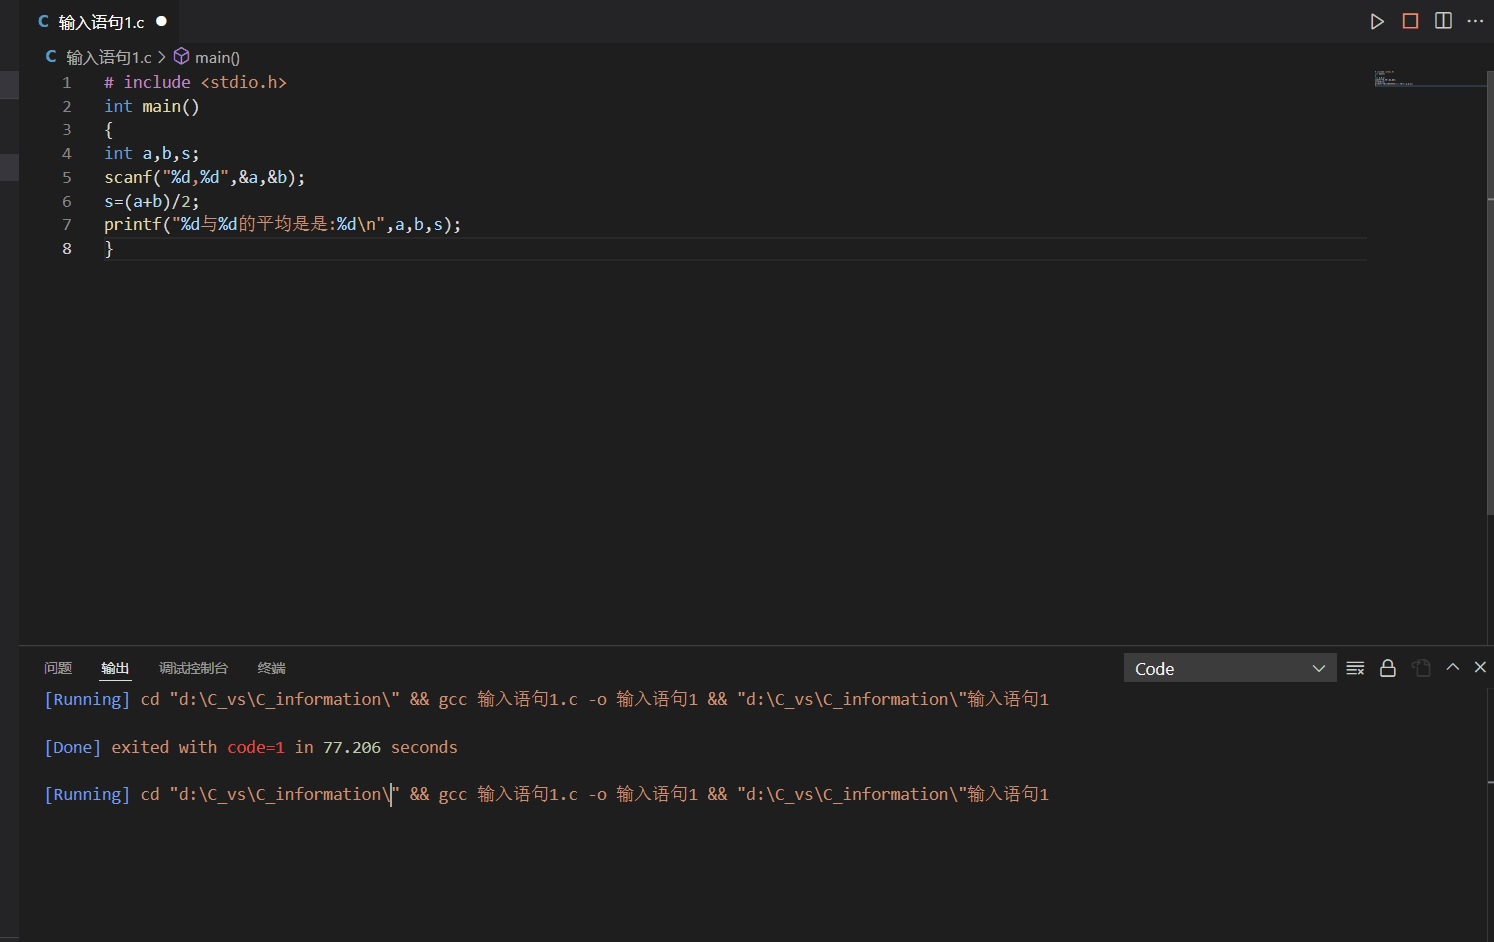Open the Code output channel dropdown
This screenshot has width=1494, height=942.
click(x=1230, y=668)
